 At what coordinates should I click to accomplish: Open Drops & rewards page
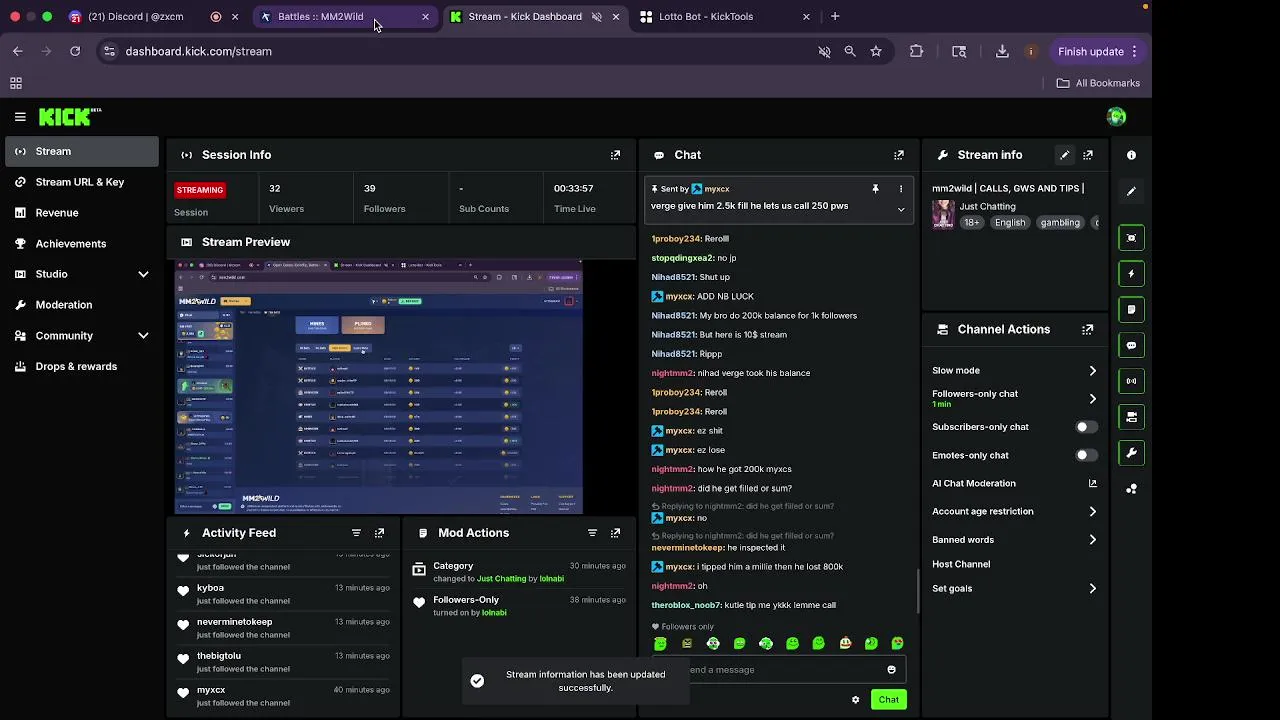(x=83, y=366)
